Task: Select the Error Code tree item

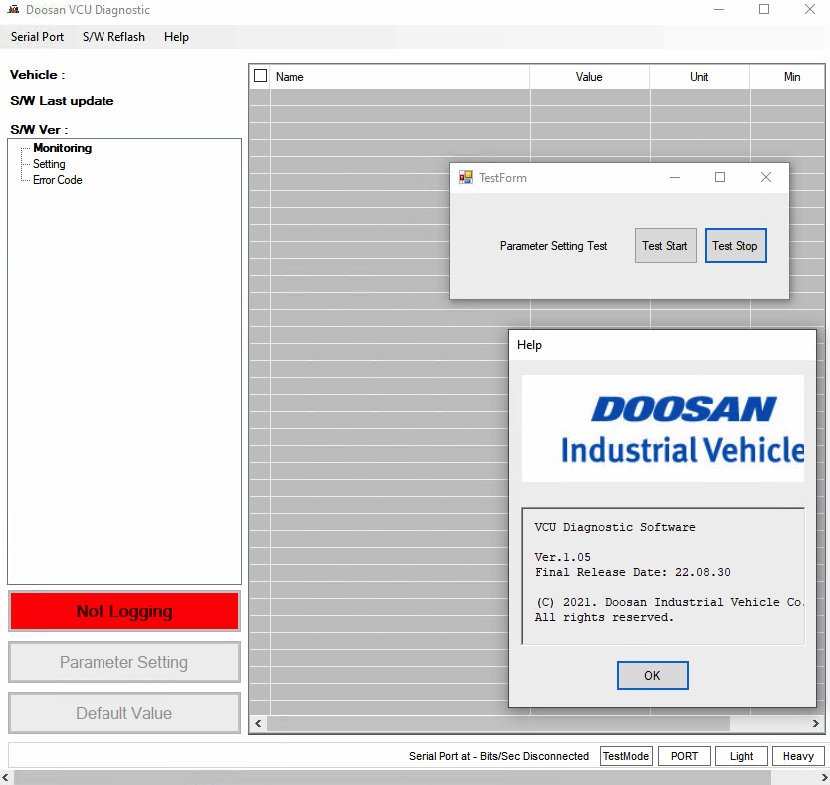Action: pos(57,180)
